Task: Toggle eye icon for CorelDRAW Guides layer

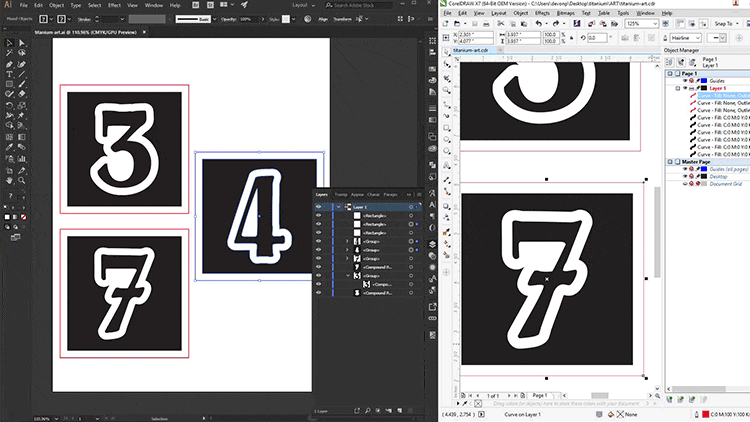Action: pyautogui.click(x=685, y=80)
